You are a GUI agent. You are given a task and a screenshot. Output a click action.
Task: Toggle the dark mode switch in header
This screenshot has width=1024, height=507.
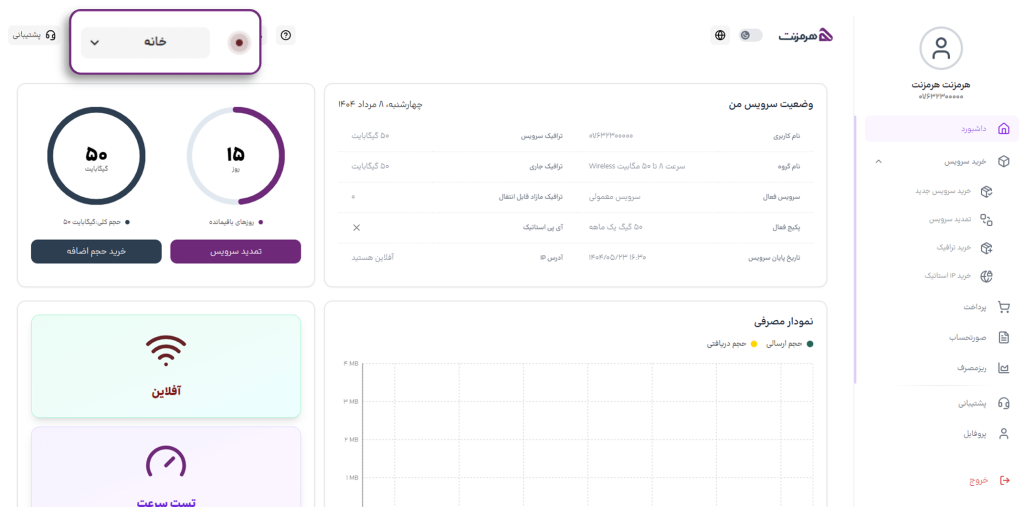click(x=750, y=35)
